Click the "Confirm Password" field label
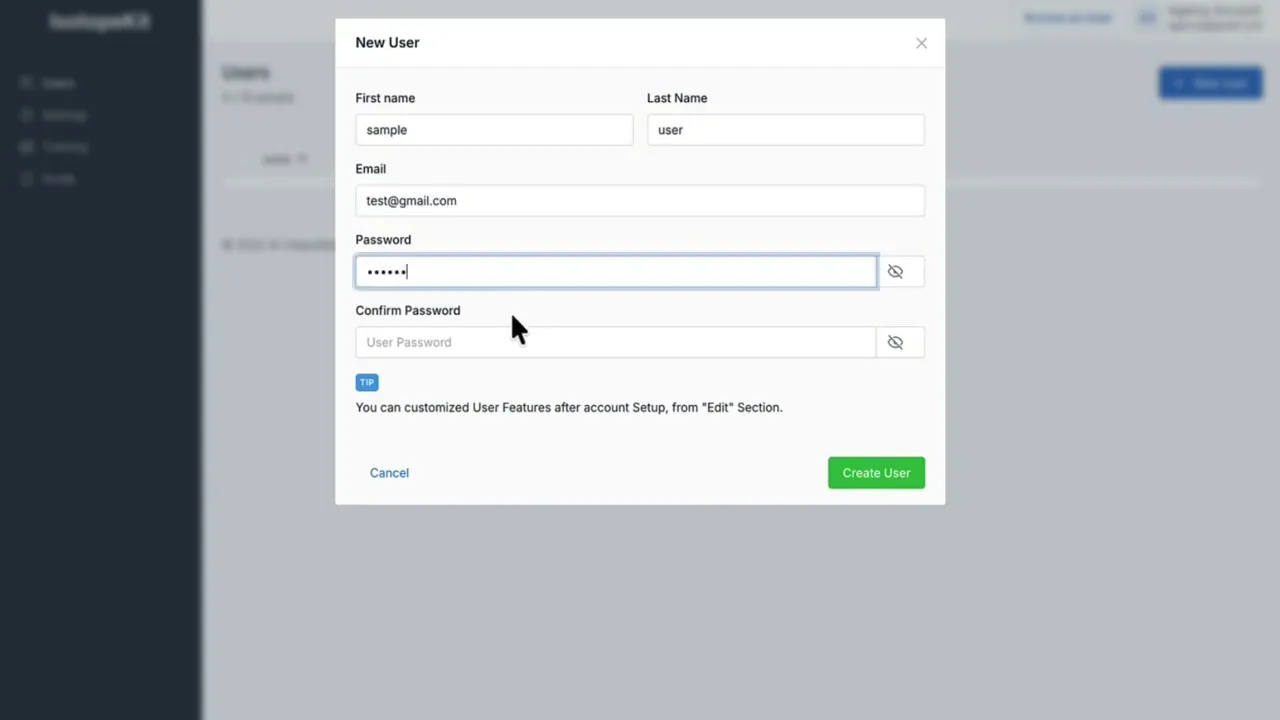The width and height of the screenshot is (1280, 720). click(408, 311)
